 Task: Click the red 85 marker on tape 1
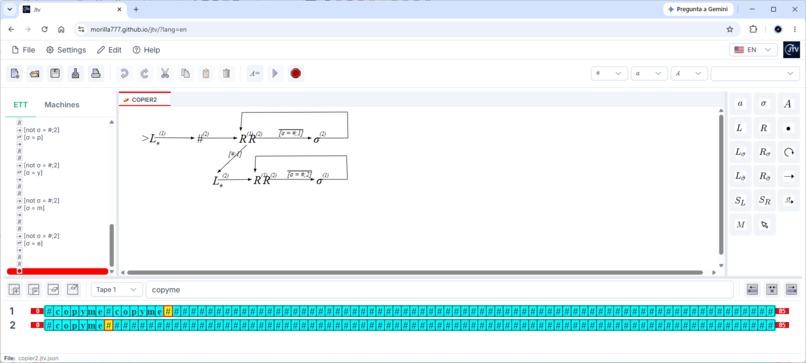[x=782, y=311]
